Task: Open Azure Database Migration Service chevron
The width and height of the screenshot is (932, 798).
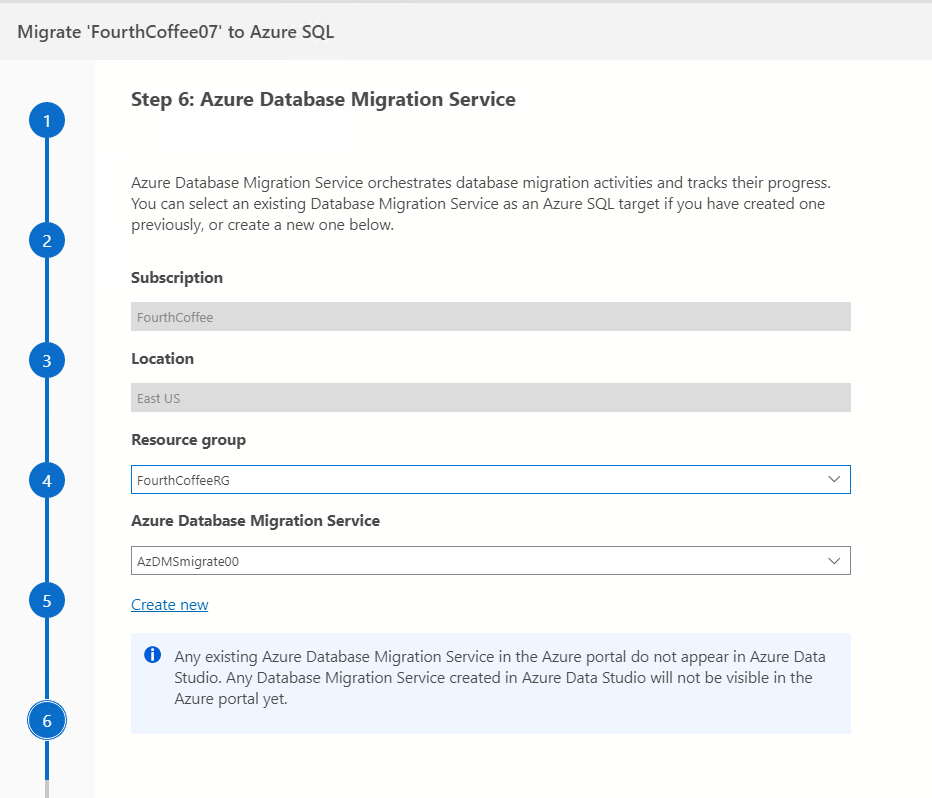Action: 835,561
